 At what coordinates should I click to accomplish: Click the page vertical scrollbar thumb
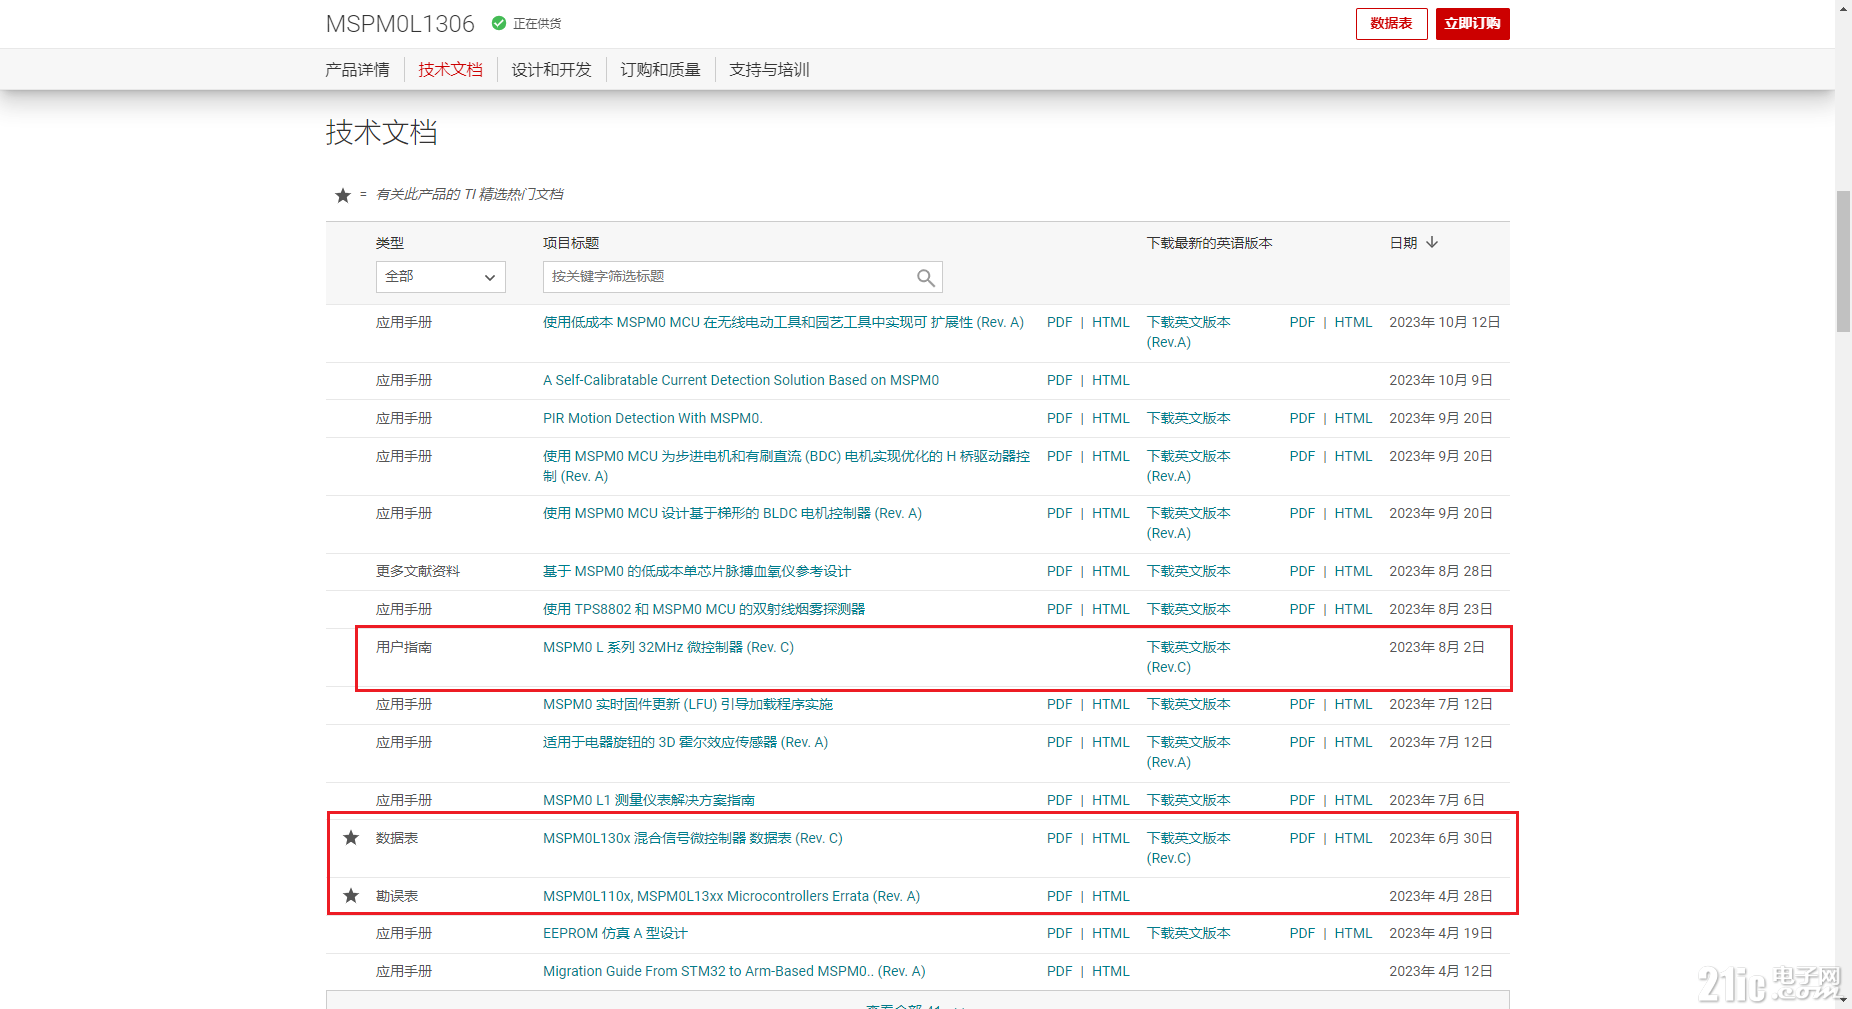(x=1843, y=260)
